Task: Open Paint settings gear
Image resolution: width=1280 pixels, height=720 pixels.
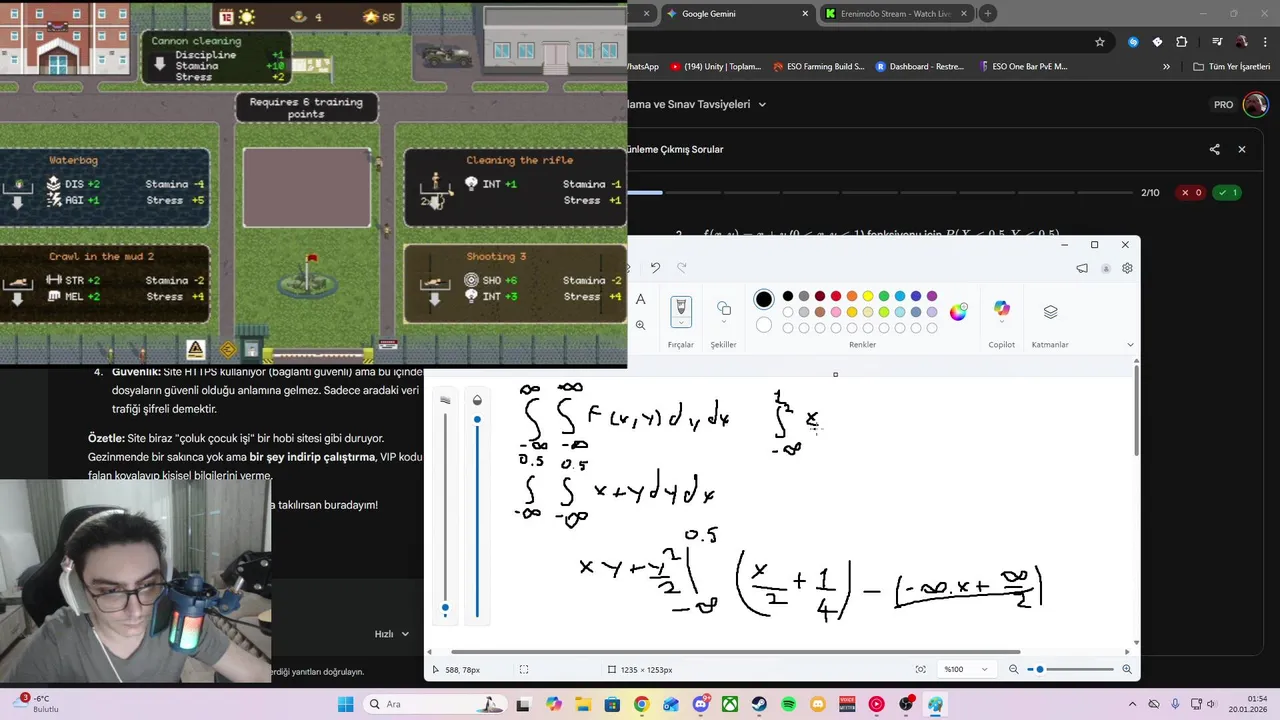Action: click(x=1127, y=268)
